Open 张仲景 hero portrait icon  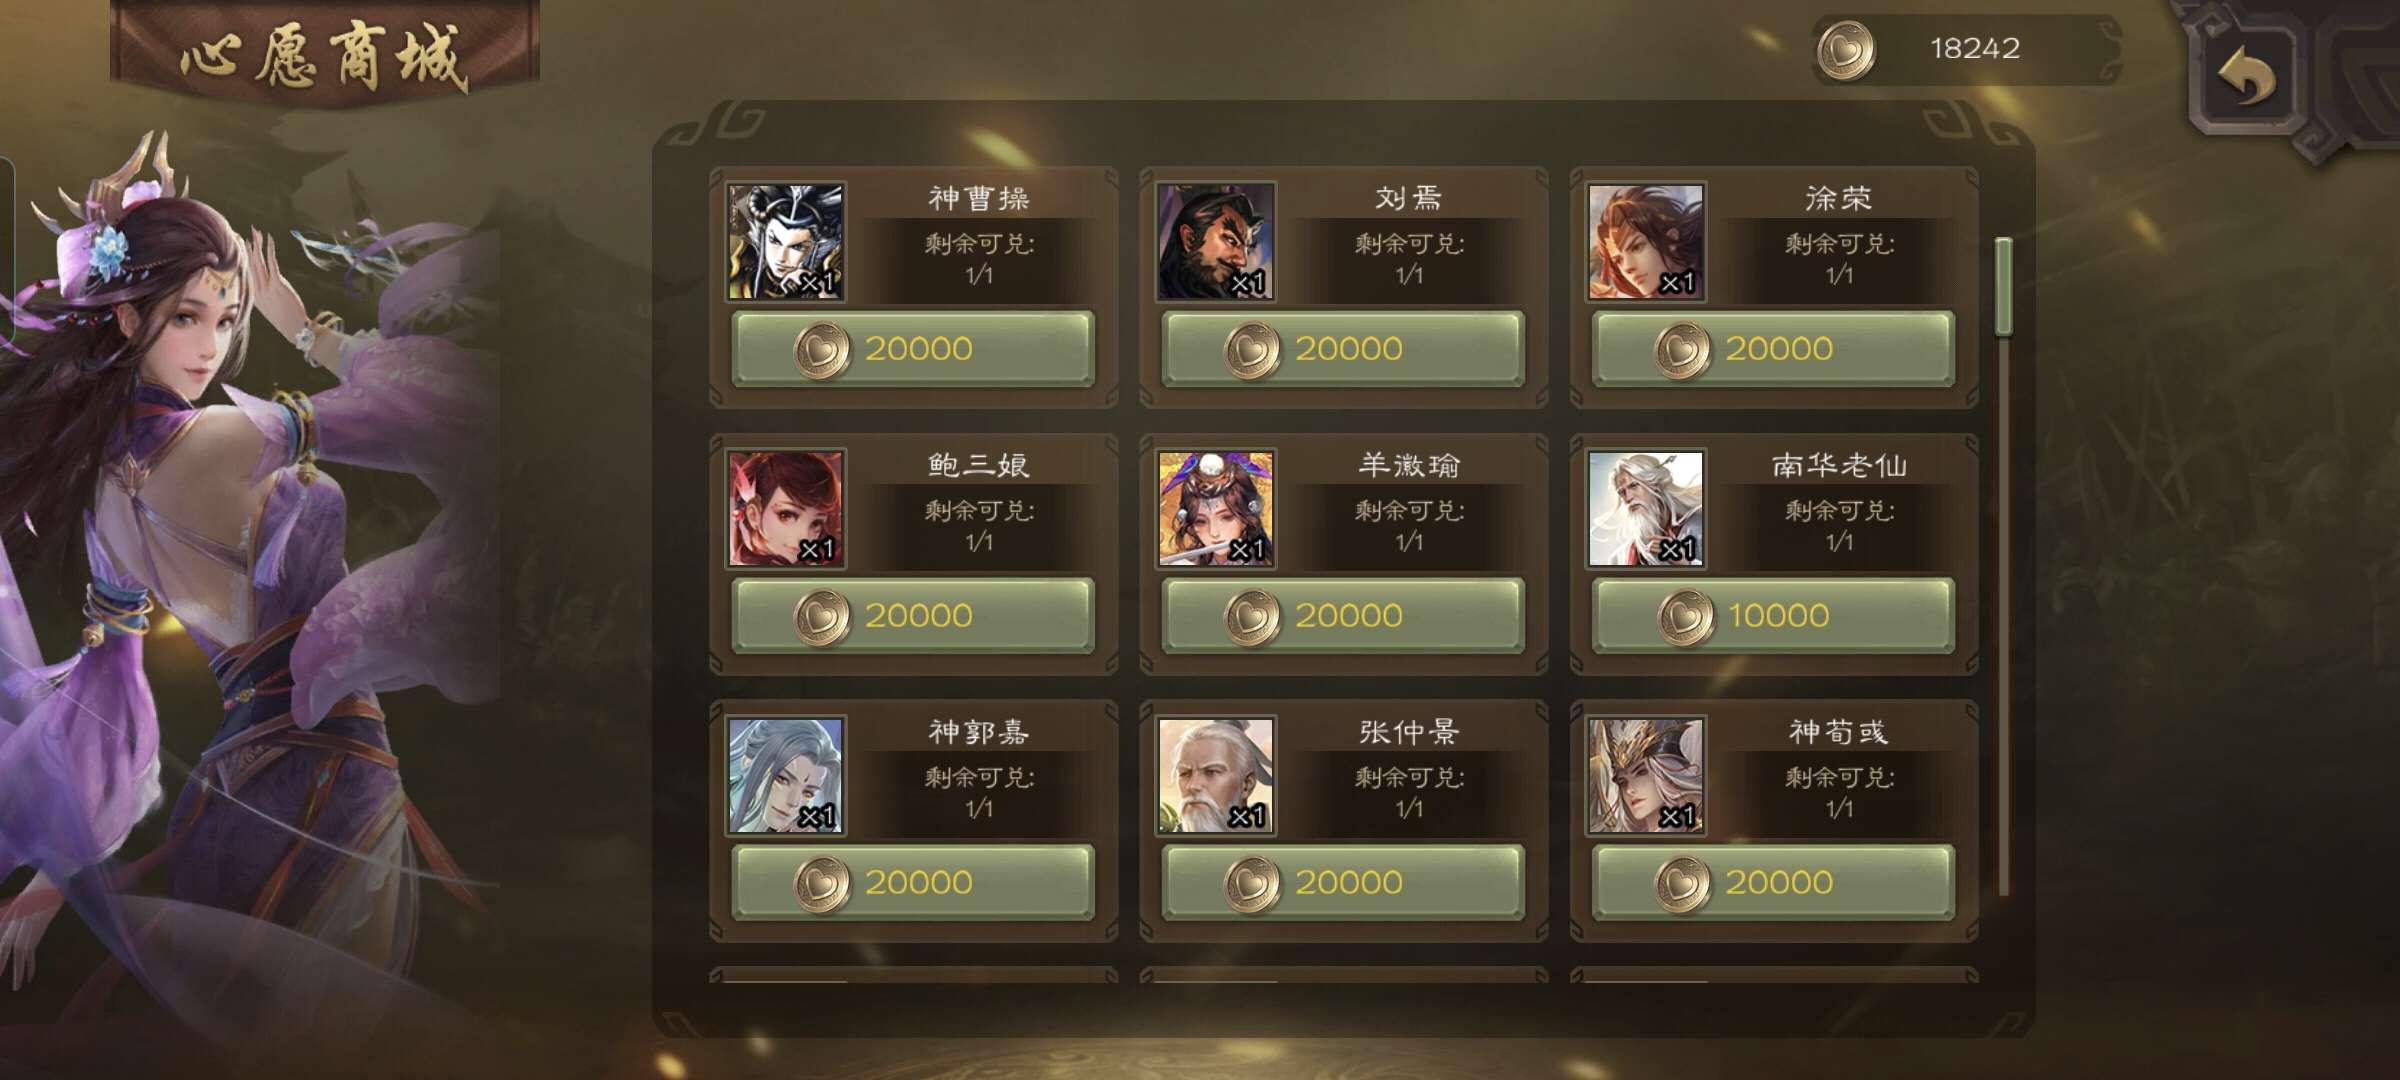pos(1216,776)
